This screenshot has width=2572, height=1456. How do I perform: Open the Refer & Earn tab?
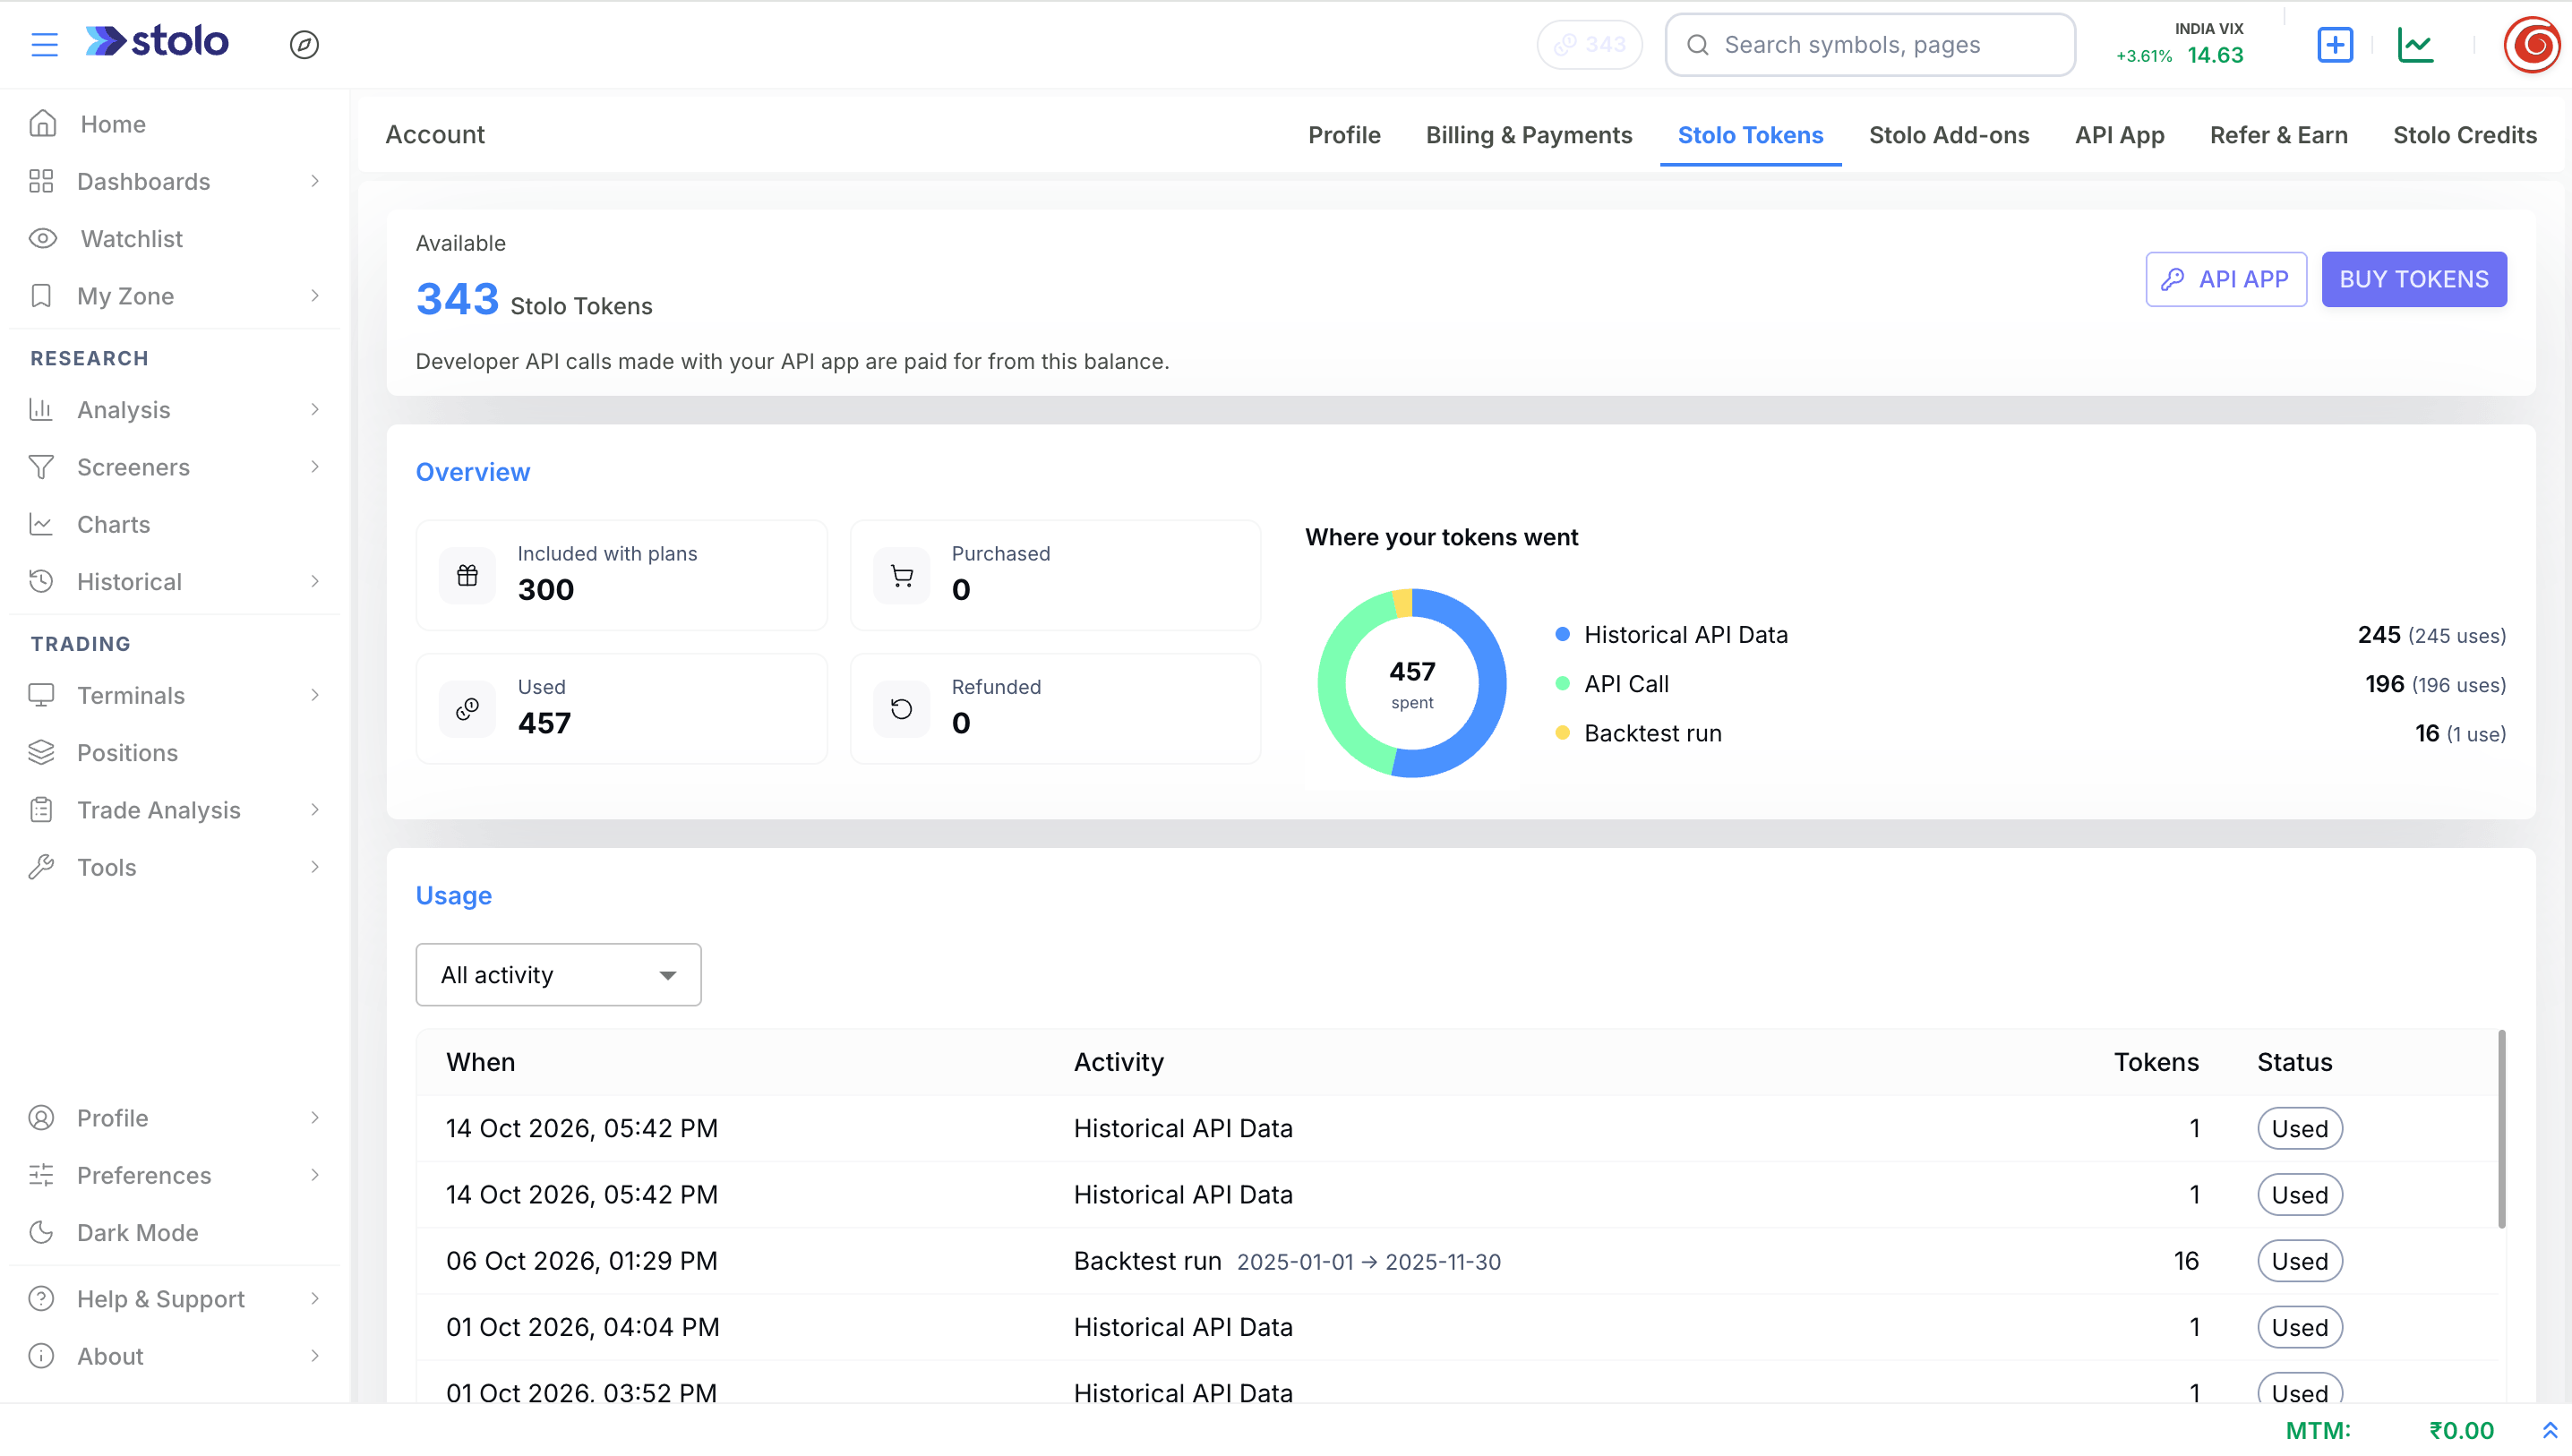(x=2278, y=135)
